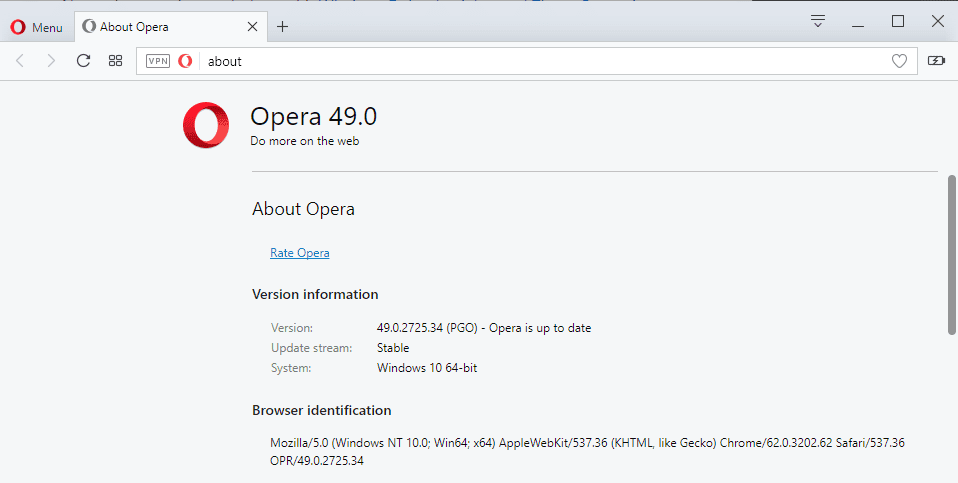This screenshot has height=483, width=958.
Task: Open a new tab with plus button
Action: click(x=282, y=27)
